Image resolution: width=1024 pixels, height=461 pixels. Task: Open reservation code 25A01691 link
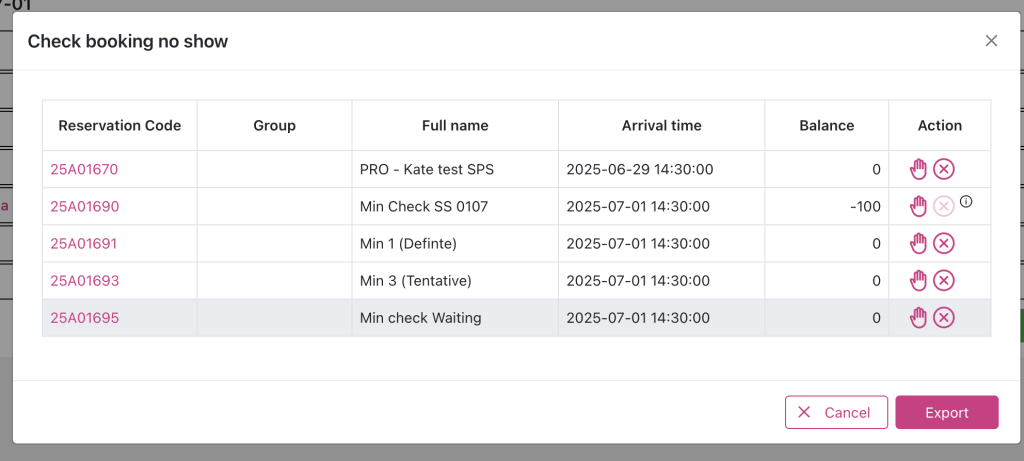(84, 243)
